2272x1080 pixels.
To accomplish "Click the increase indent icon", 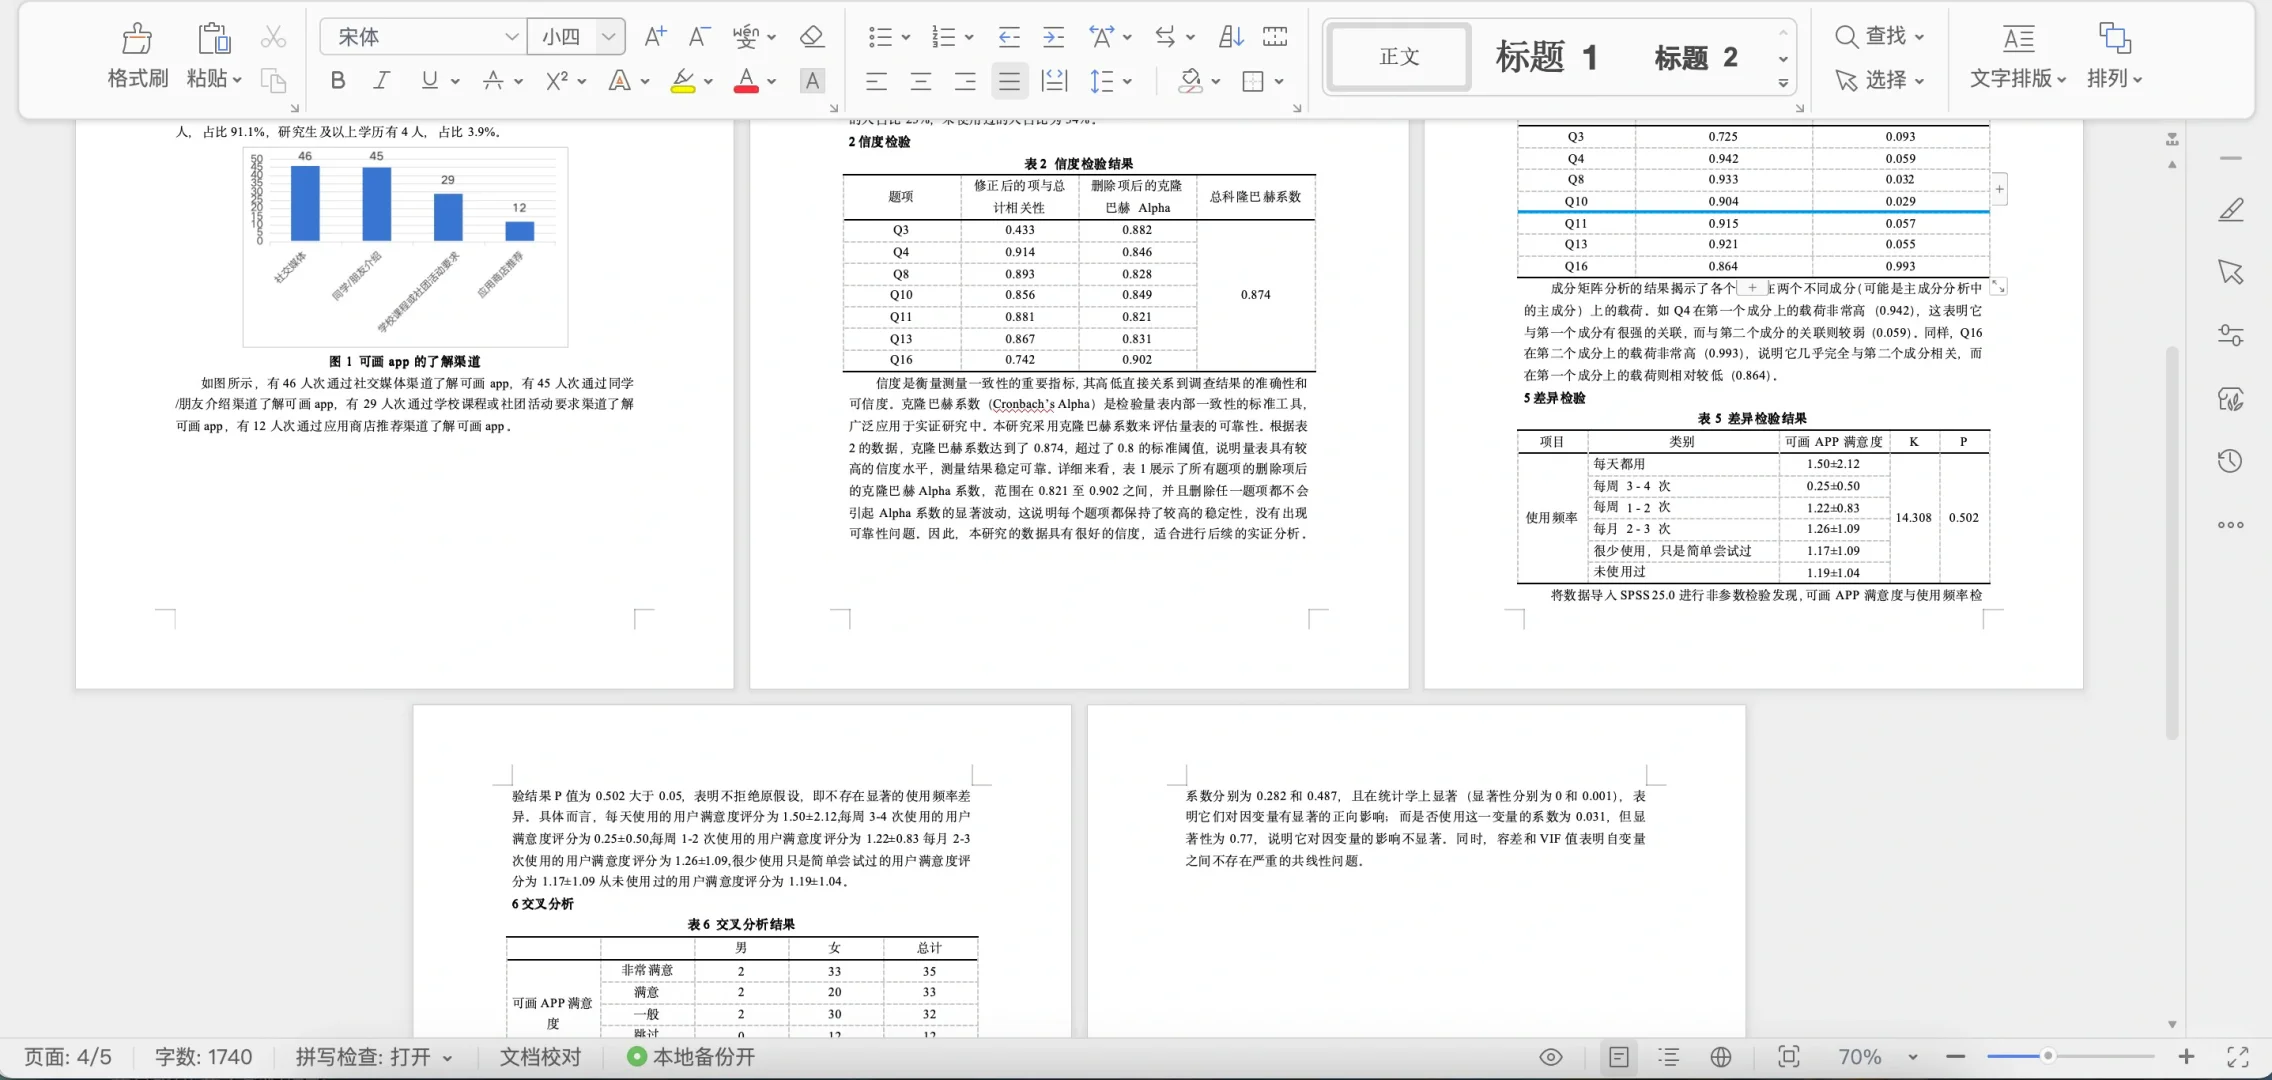I will [1053, 37].
